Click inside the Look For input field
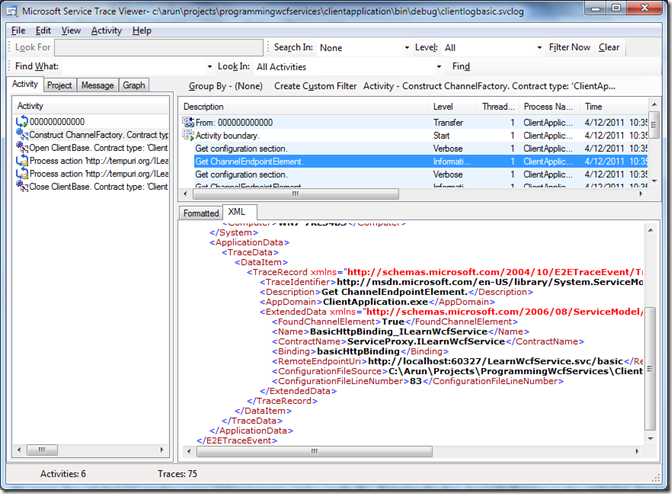This screenshot has width=672, height=494. tap(159, 48)
